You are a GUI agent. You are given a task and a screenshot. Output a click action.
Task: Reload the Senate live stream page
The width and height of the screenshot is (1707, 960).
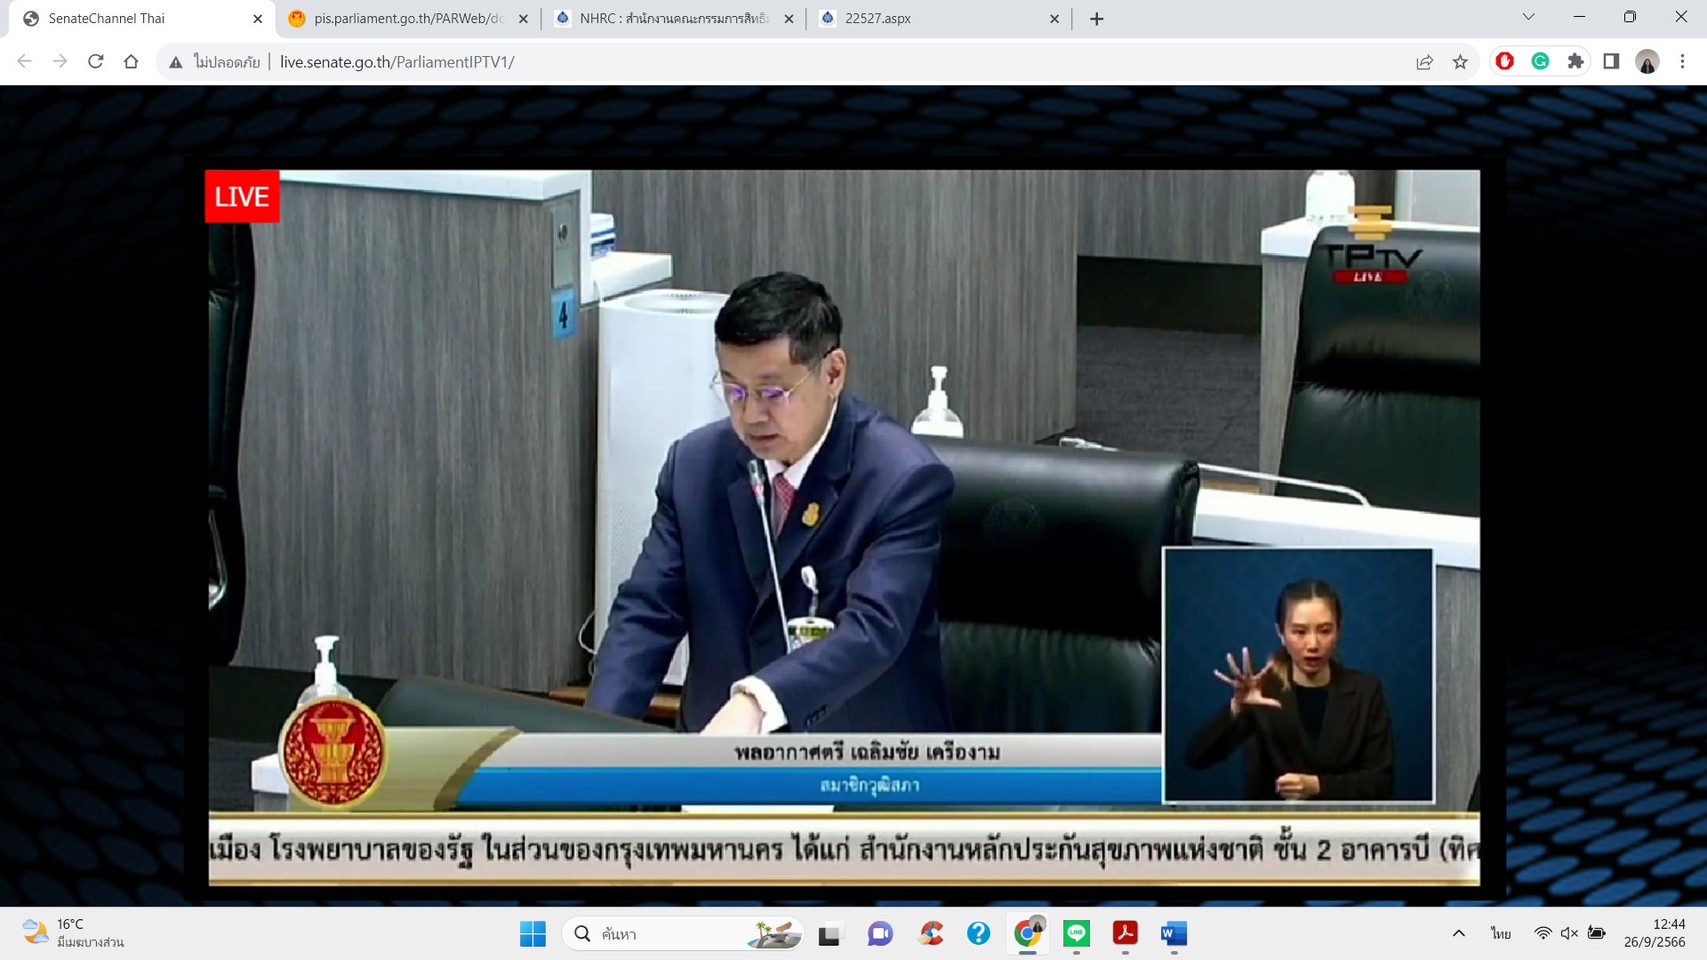pos(96,62)
